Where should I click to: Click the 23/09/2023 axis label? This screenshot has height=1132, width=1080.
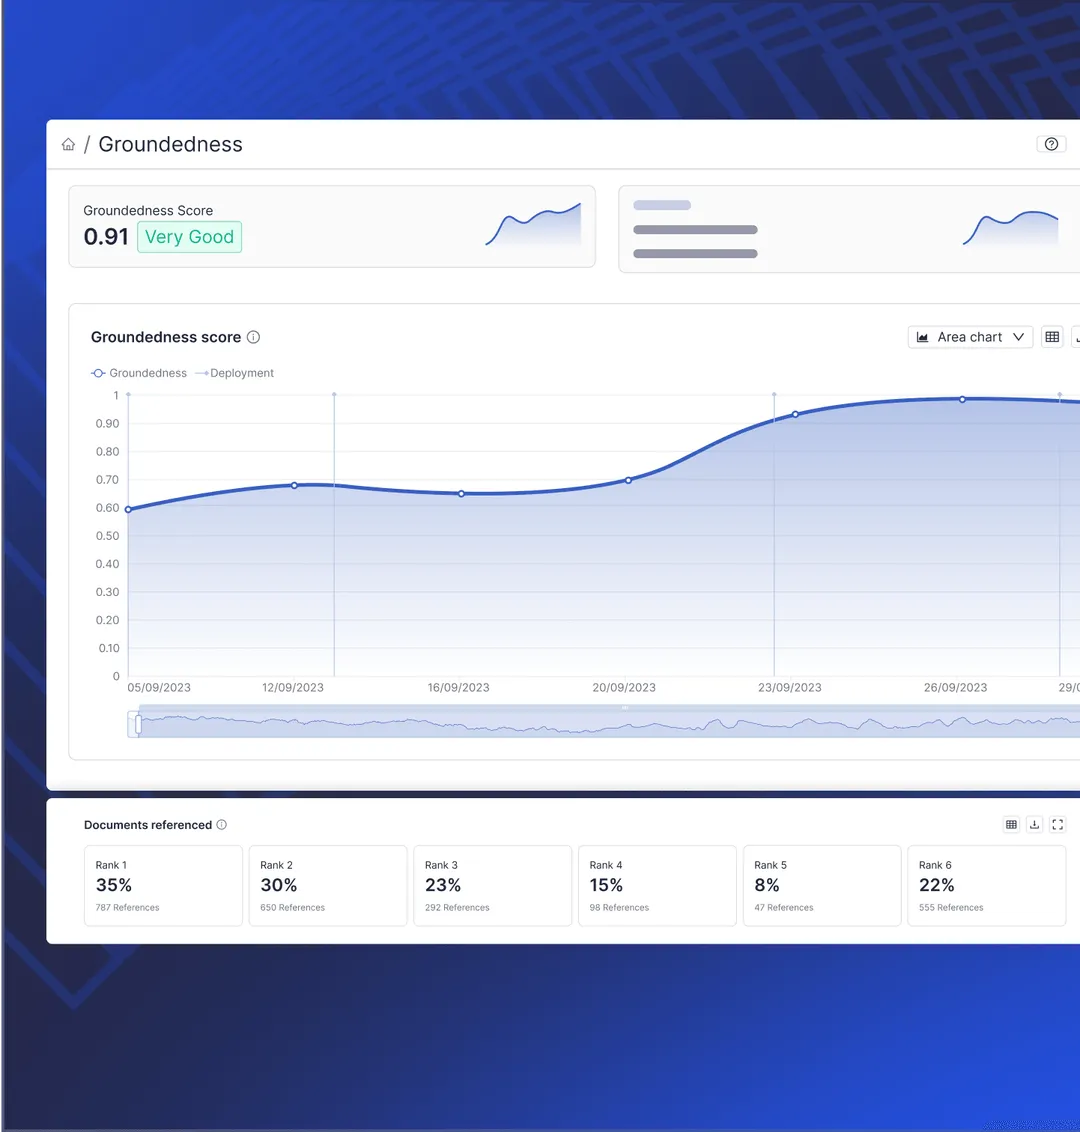789,687
